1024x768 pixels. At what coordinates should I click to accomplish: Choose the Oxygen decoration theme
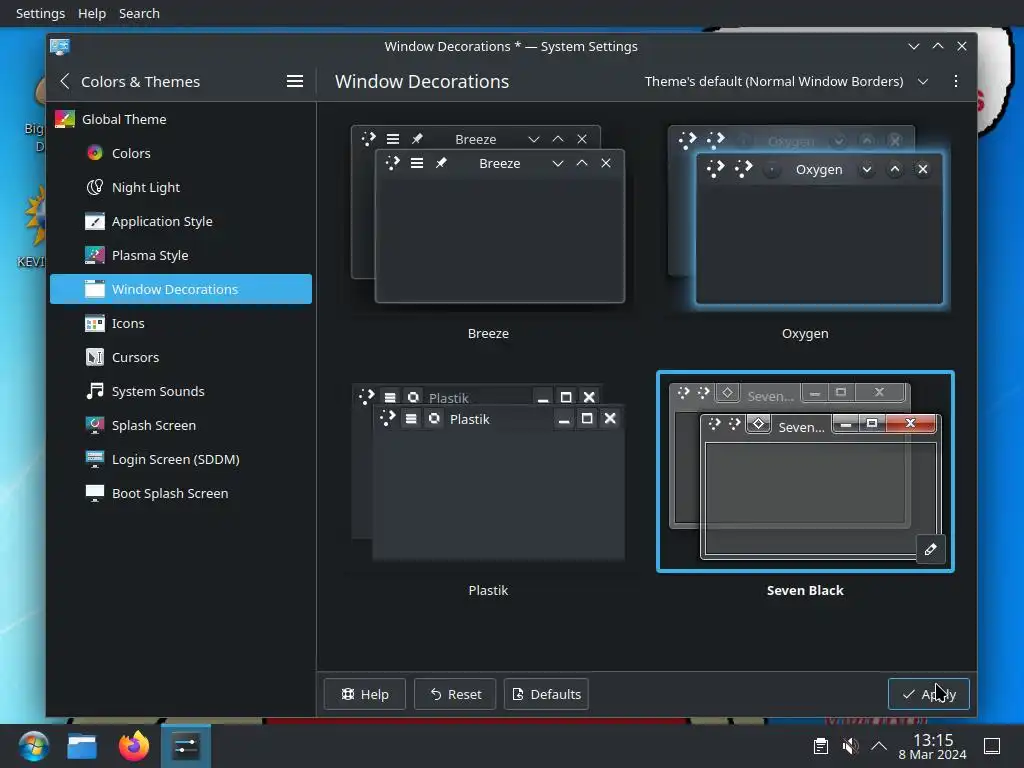click(x=805, y=215)
